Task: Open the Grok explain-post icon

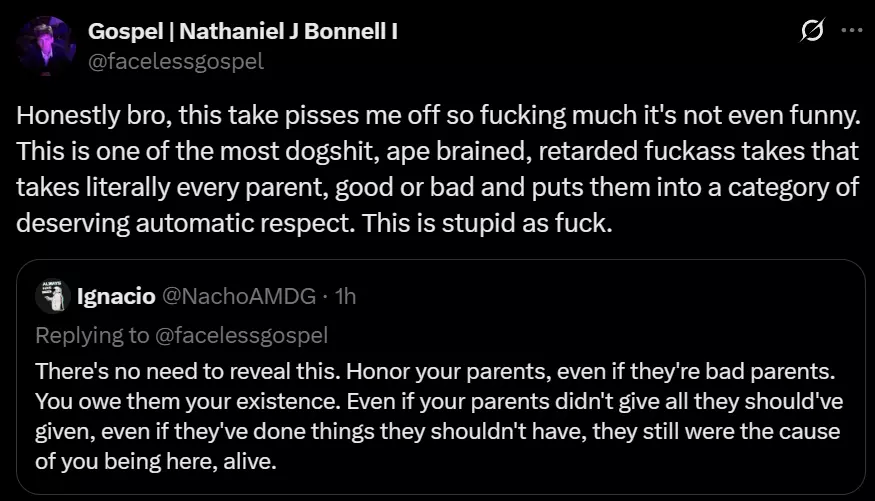Action: point(811,30)
